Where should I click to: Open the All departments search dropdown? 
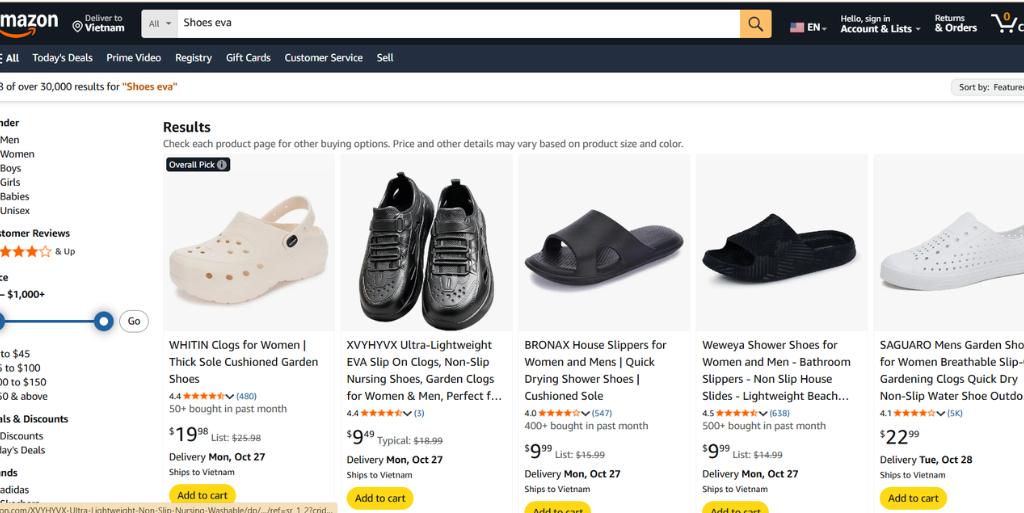pyautogui.click(x=160, y=23)
